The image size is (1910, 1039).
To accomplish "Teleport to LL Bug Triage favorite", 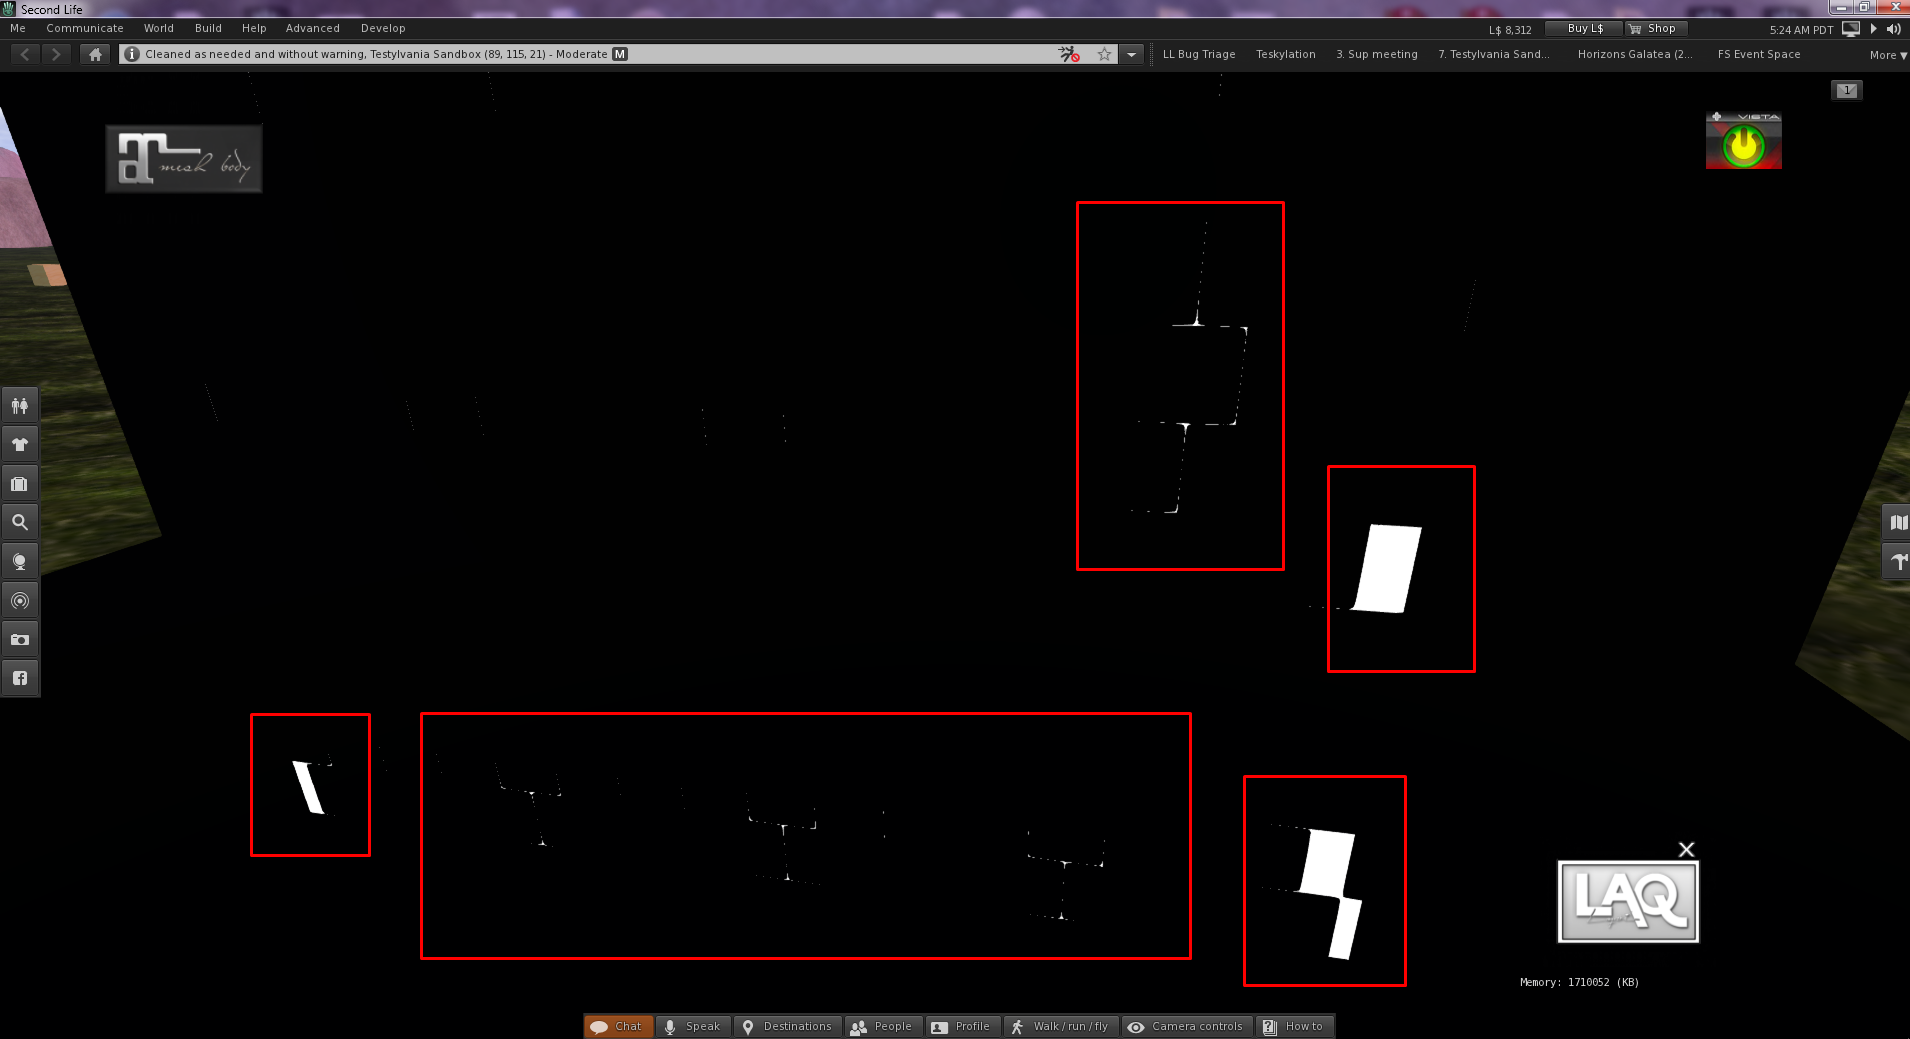I will [x=1199, y=54].
